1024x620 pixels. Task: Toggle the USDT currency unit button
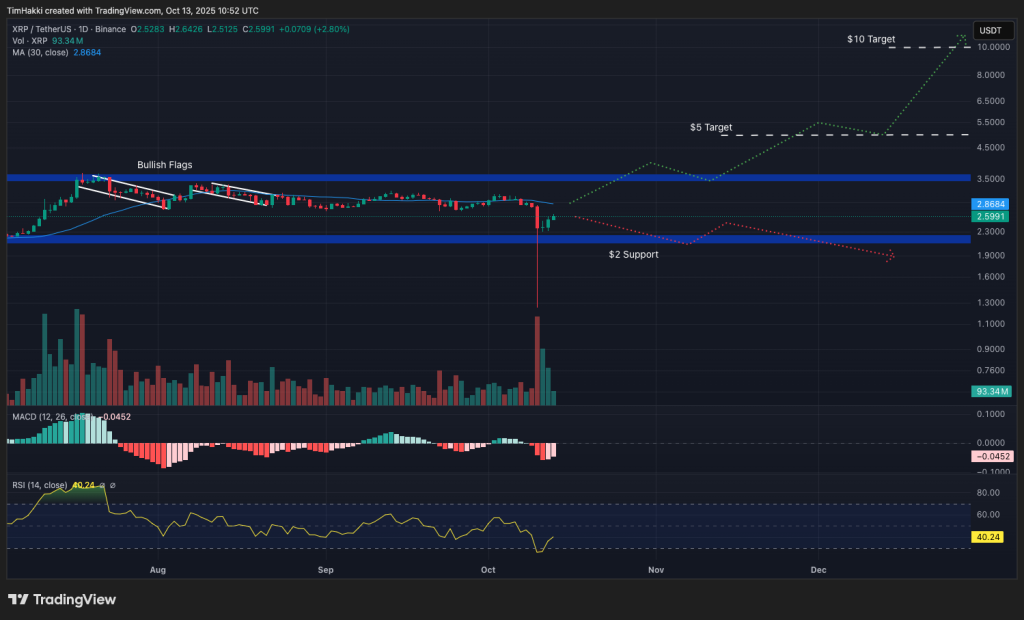(993, 30)
